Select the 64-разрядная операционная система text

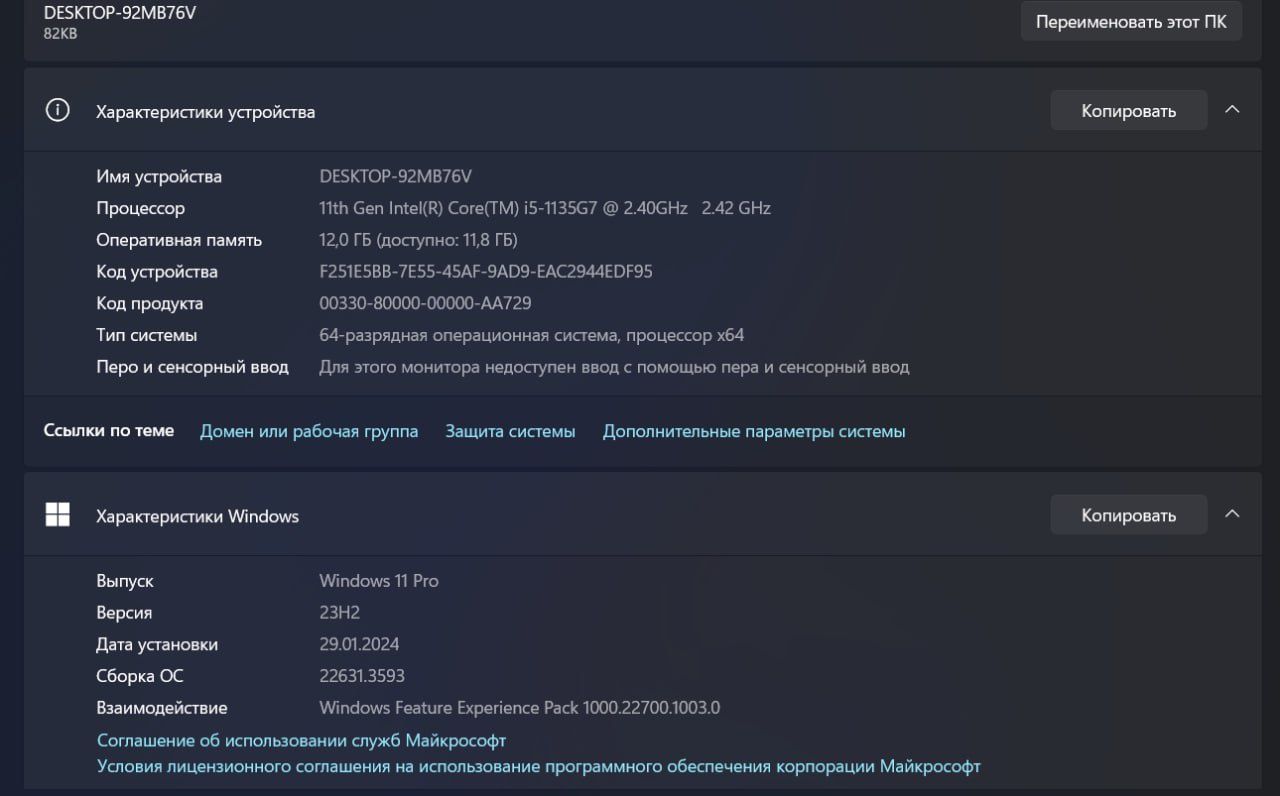(x=531, y=335)
